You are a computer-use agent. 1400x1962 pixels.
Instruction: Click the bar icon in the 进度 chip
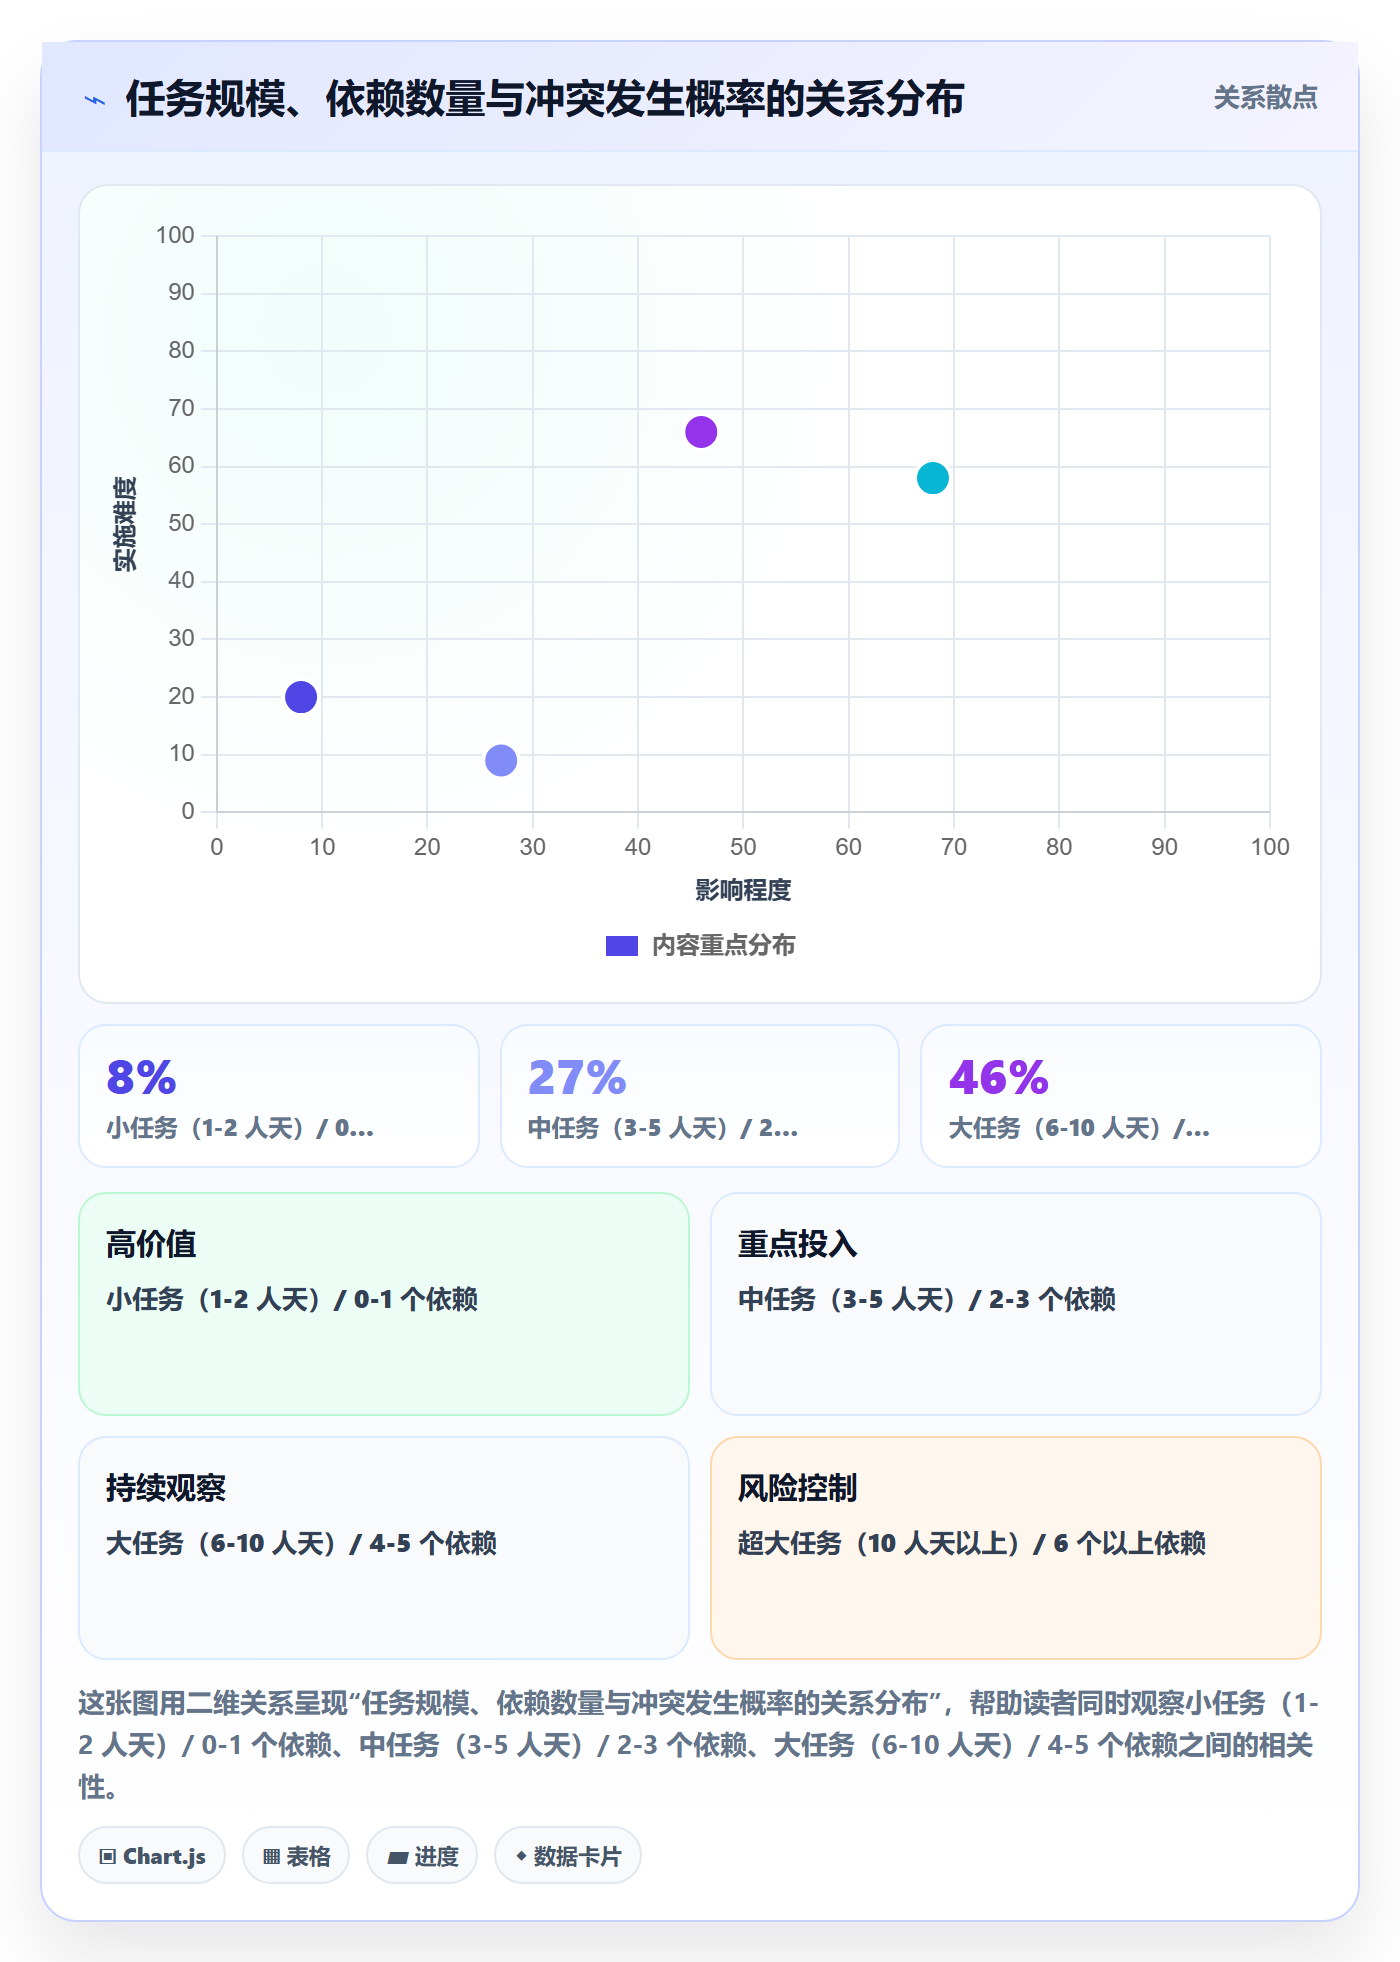tap(397, 1858)
